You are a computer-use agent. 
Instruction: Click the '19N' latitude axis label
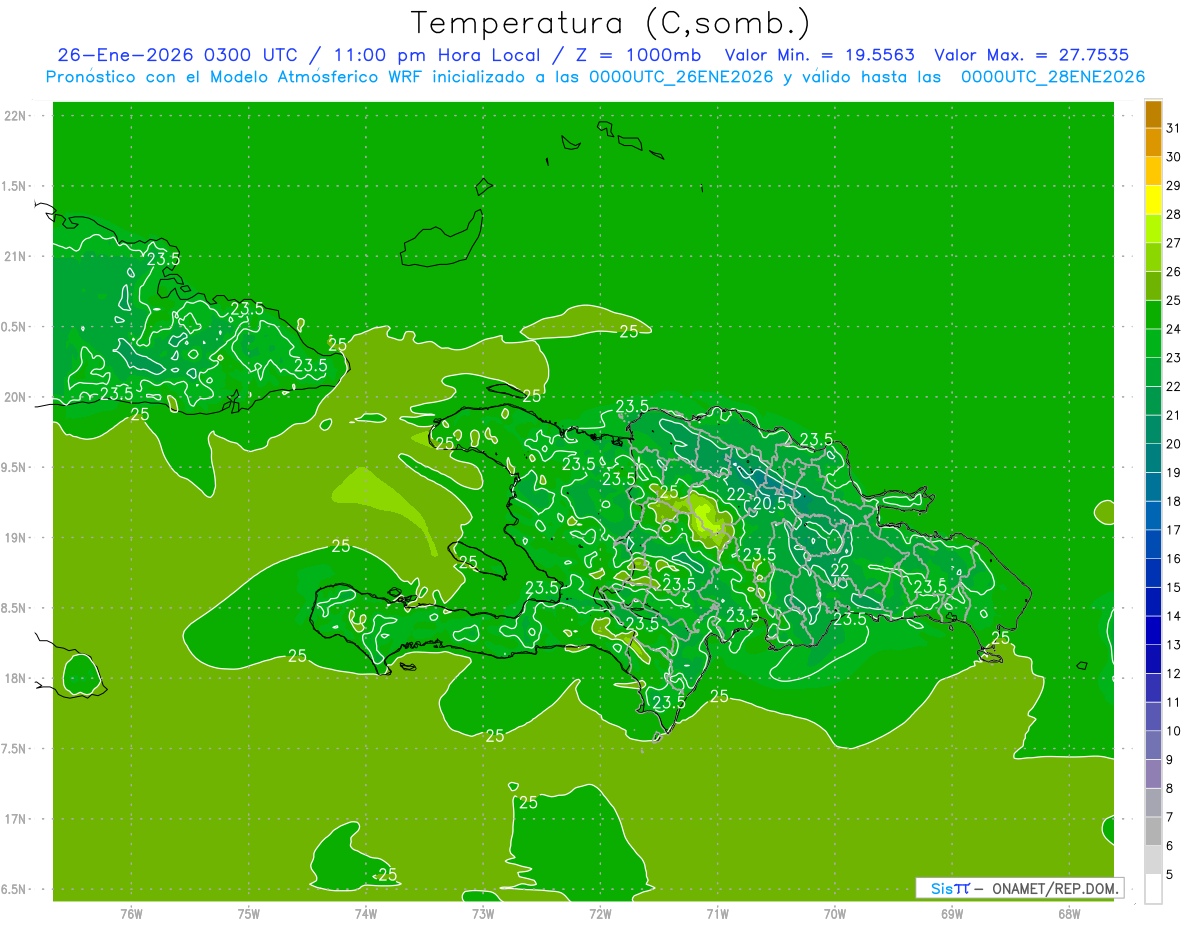click(15, 538)
